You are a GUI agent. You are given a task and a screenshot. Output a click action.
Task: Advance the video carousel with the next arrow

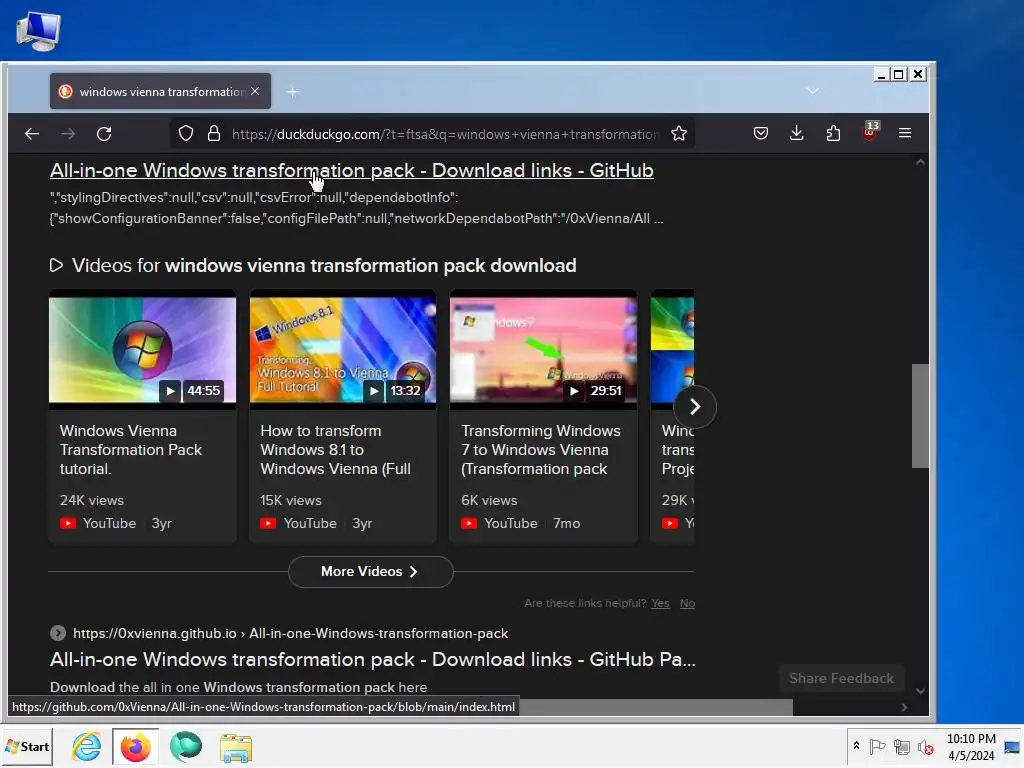[x=695, y=407]
